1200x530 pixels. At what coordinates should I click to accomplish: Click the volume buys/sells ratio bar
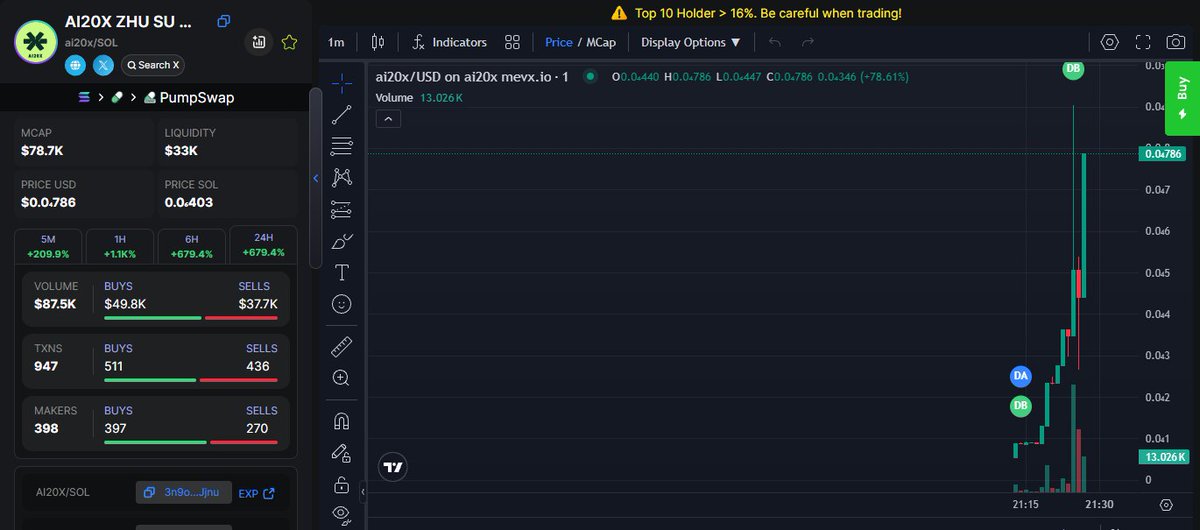tap(190, 318)
